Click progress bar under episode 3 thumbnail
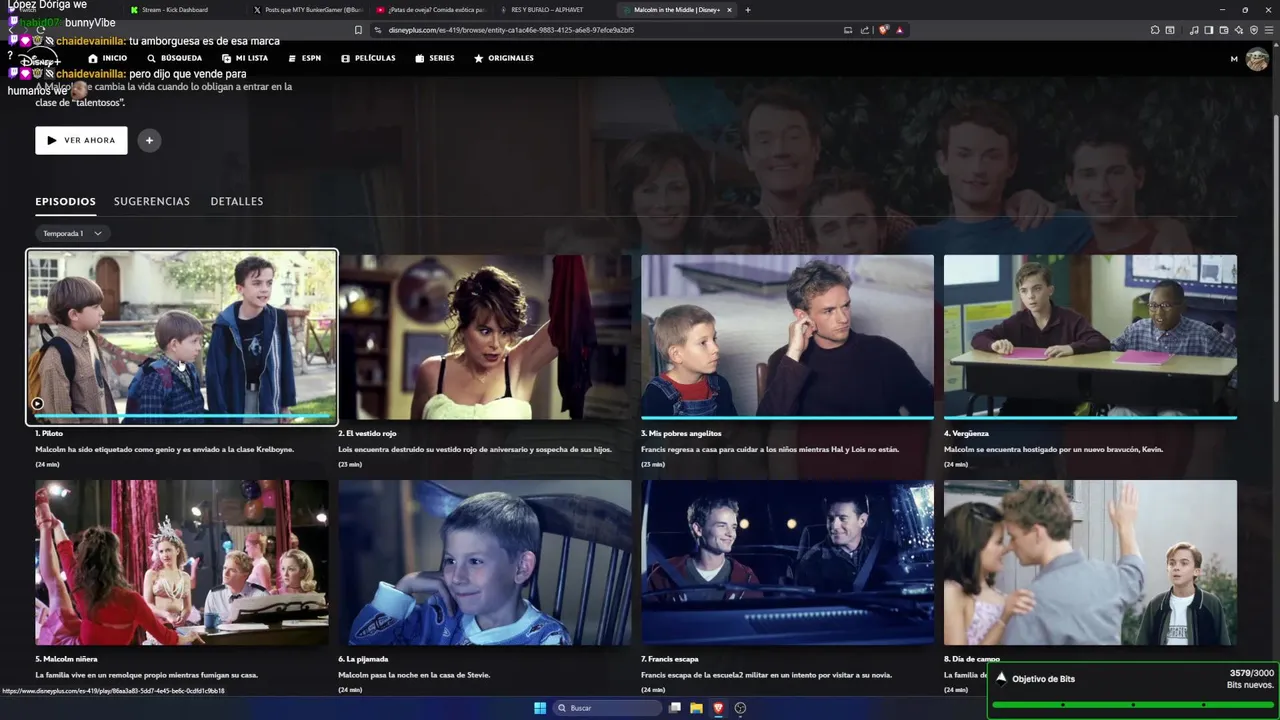 787,418
